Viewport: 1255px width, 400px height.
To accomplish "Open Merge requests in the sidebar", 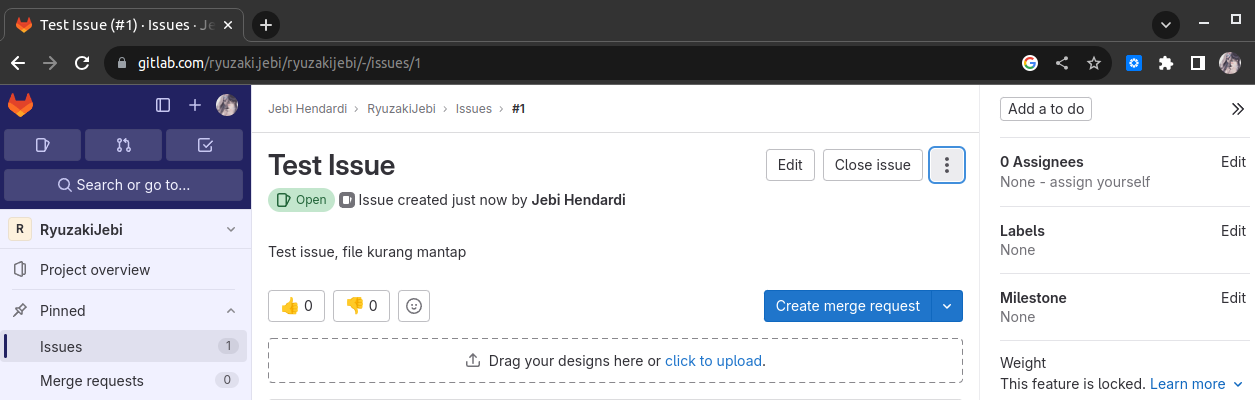I will pyautogui.click(x=92, y=381).
